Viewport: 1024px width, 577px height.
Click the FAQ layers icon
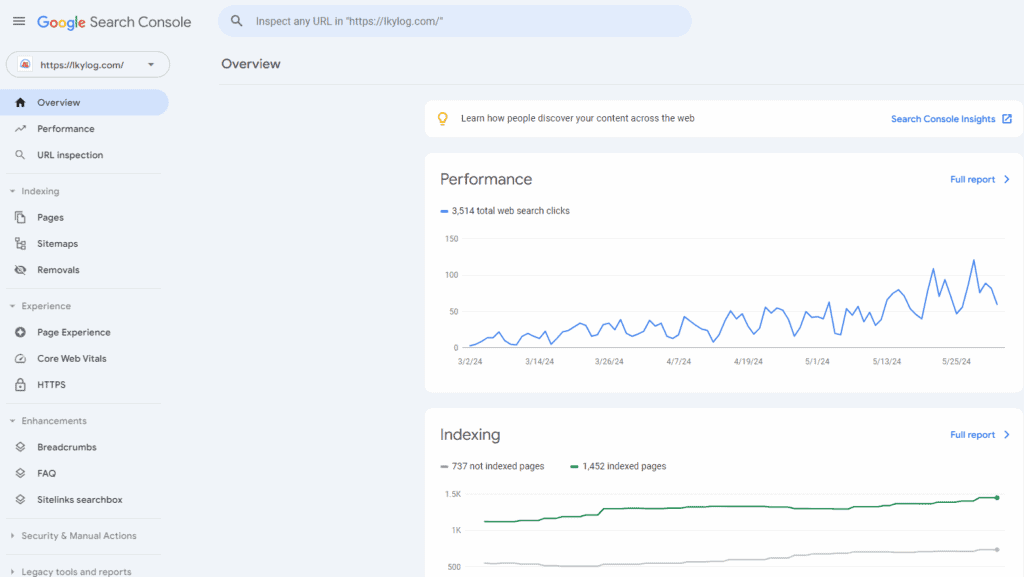20,473
